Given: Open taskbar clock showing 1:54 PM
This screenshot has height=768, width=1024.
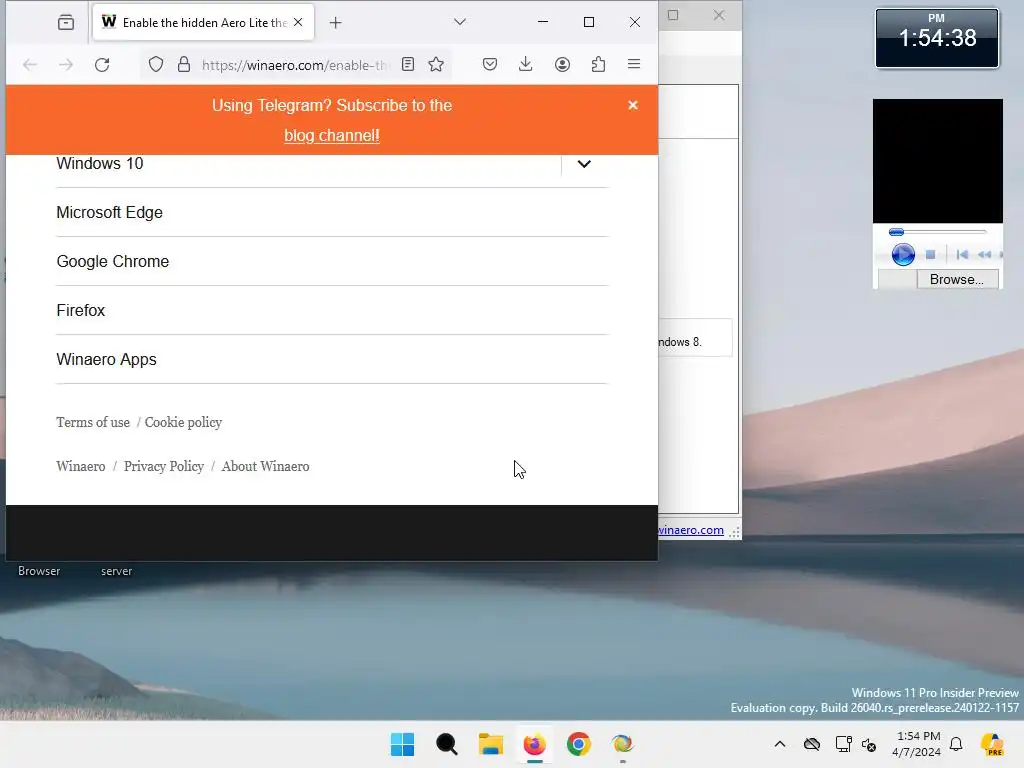Looking at the screenshot, I should 917,744.
